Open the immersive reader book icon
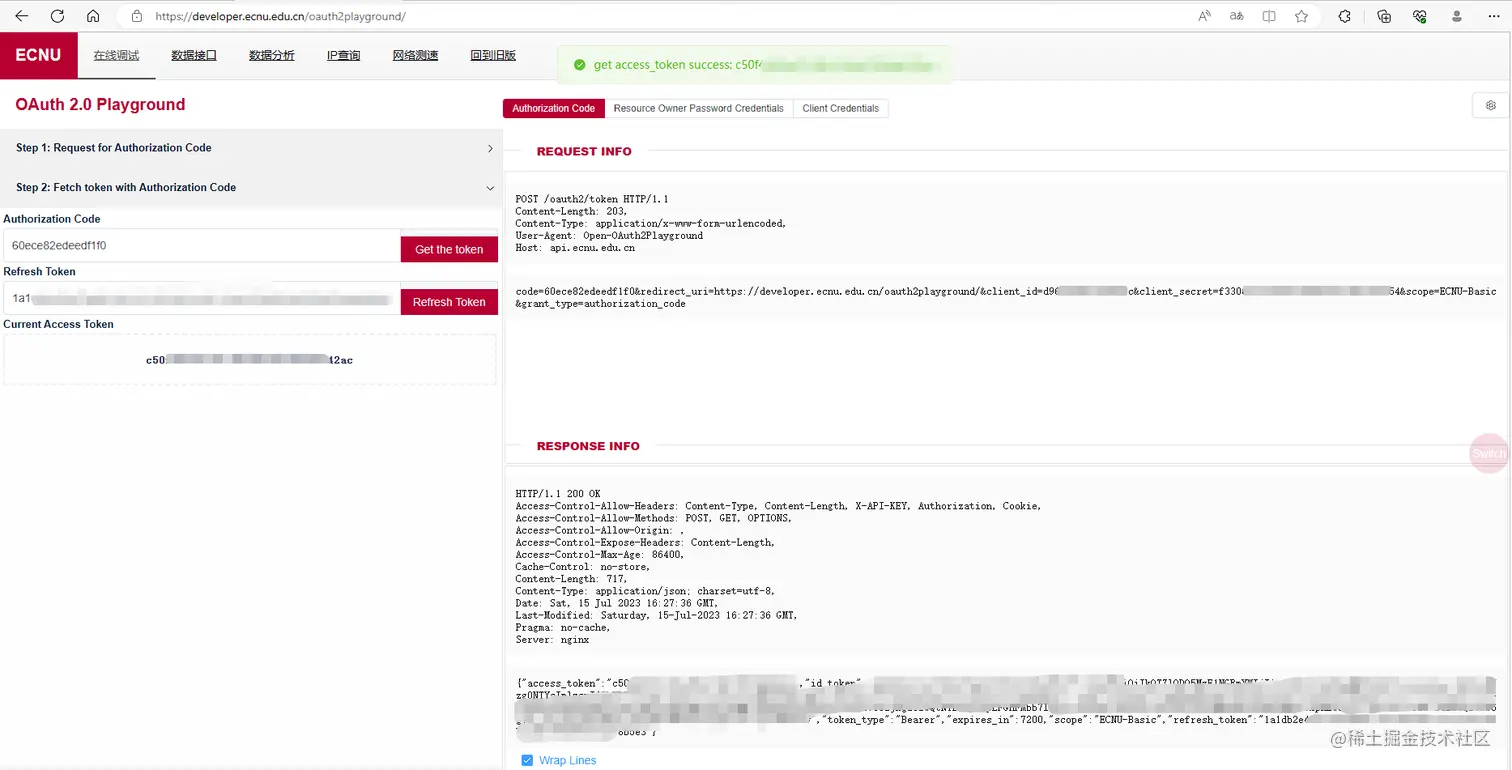This screenshot has width=1512, height=770. click(x=1269, y=16)
